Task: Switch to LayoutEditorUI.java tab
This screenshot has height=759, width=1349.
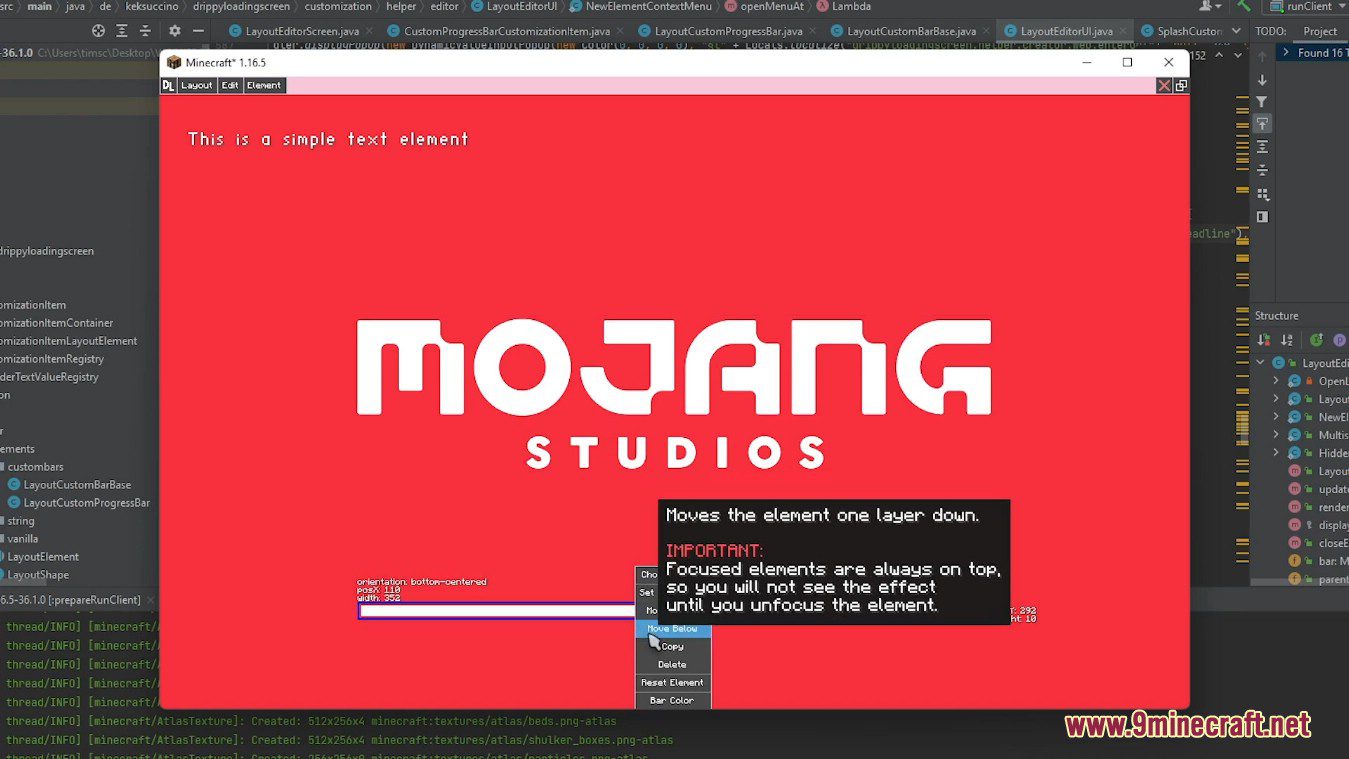Action: click(x=1066, y=31)
